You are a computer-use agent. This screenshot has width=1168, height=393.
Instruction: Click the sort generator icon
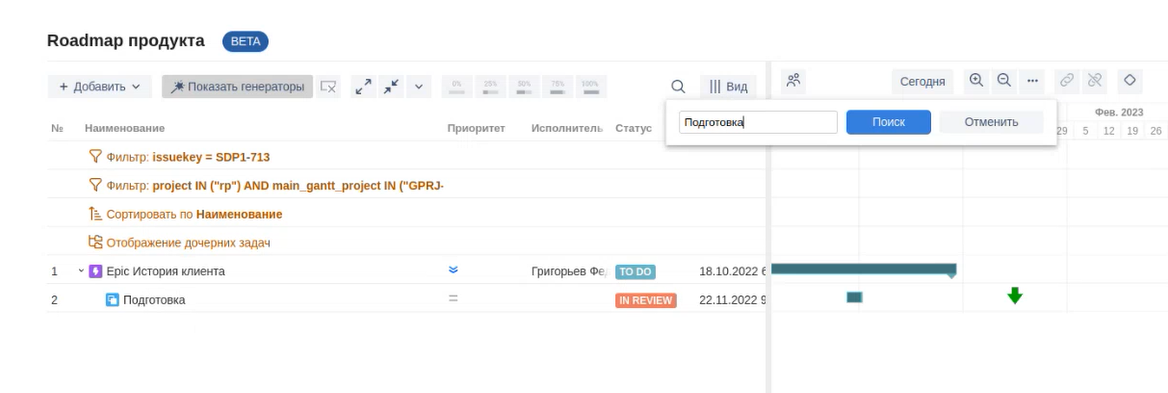pos(95,214)
